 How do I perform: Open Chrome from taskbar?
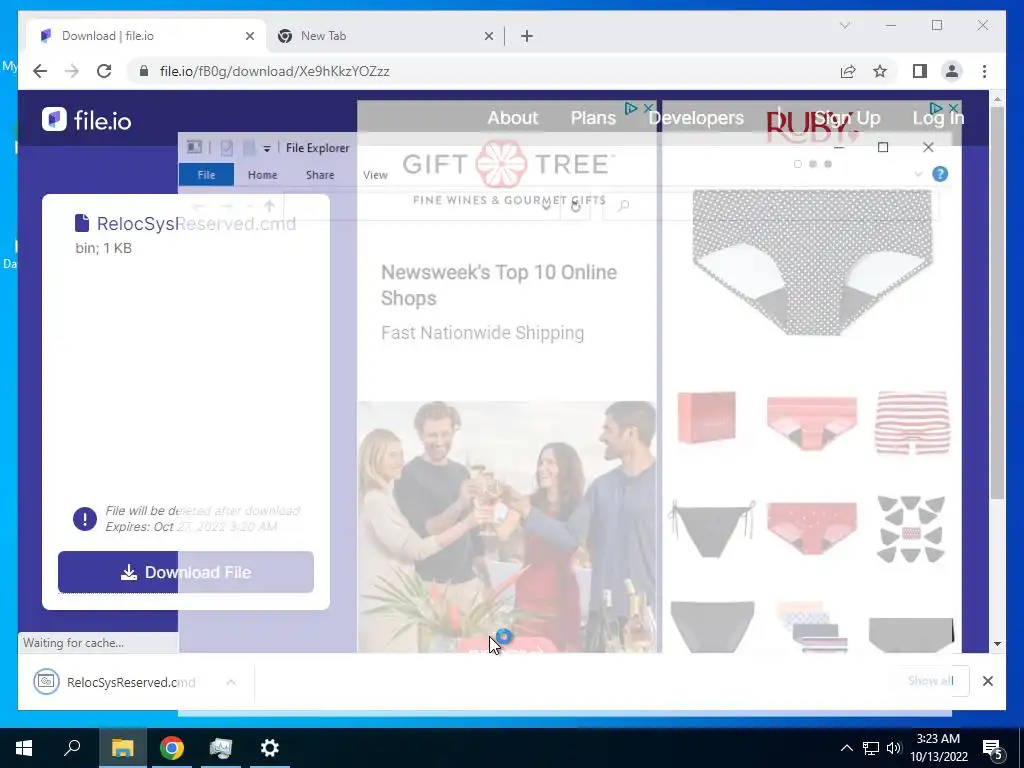[x=172, y=748]
